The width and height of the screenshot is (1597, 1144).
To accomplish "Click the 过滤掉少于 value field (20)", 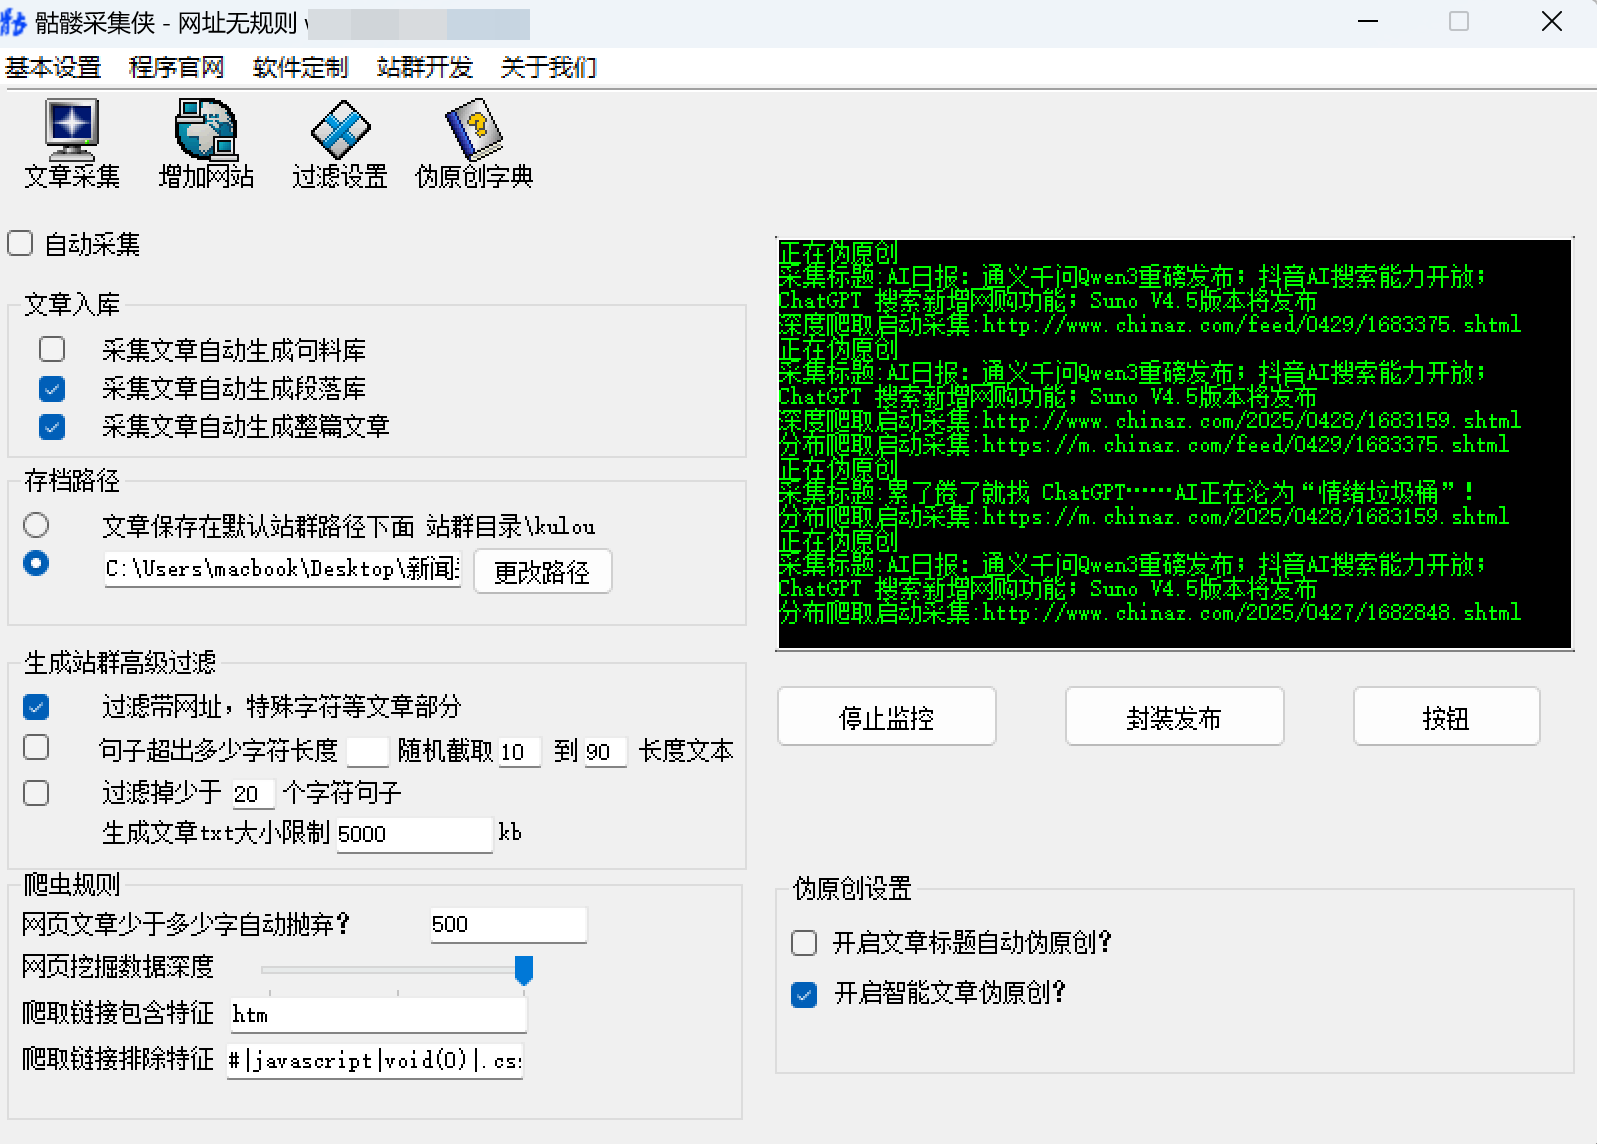I will click(x=253, y=794).
